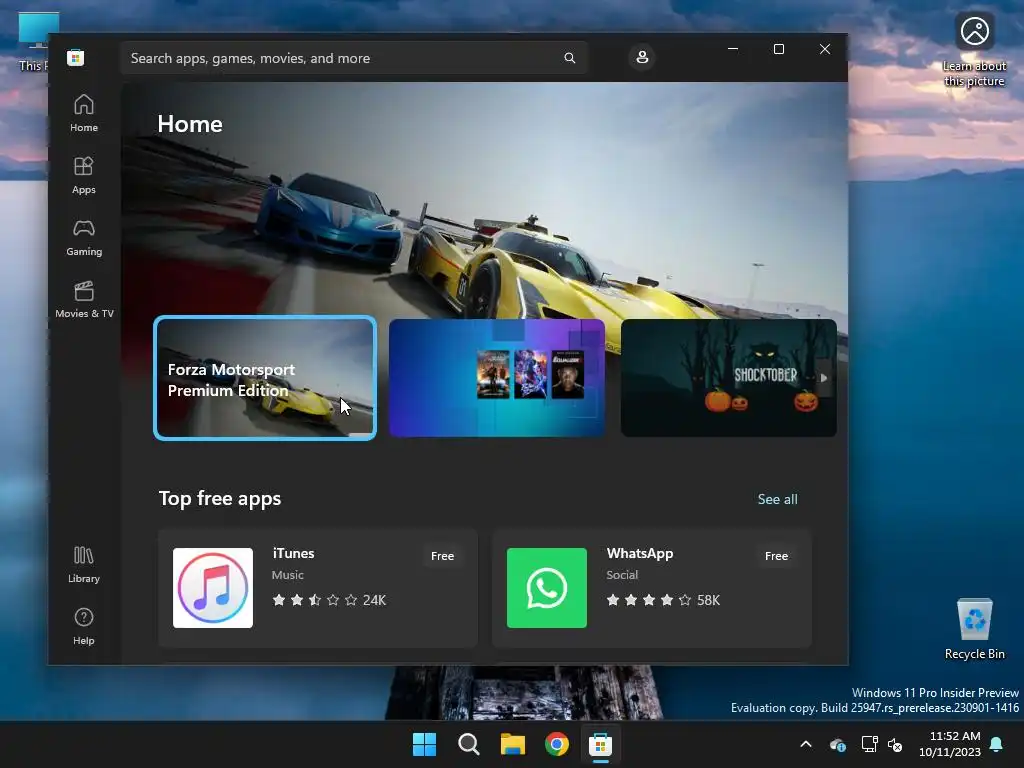Show hidden system tray icons

click(806, 744)
